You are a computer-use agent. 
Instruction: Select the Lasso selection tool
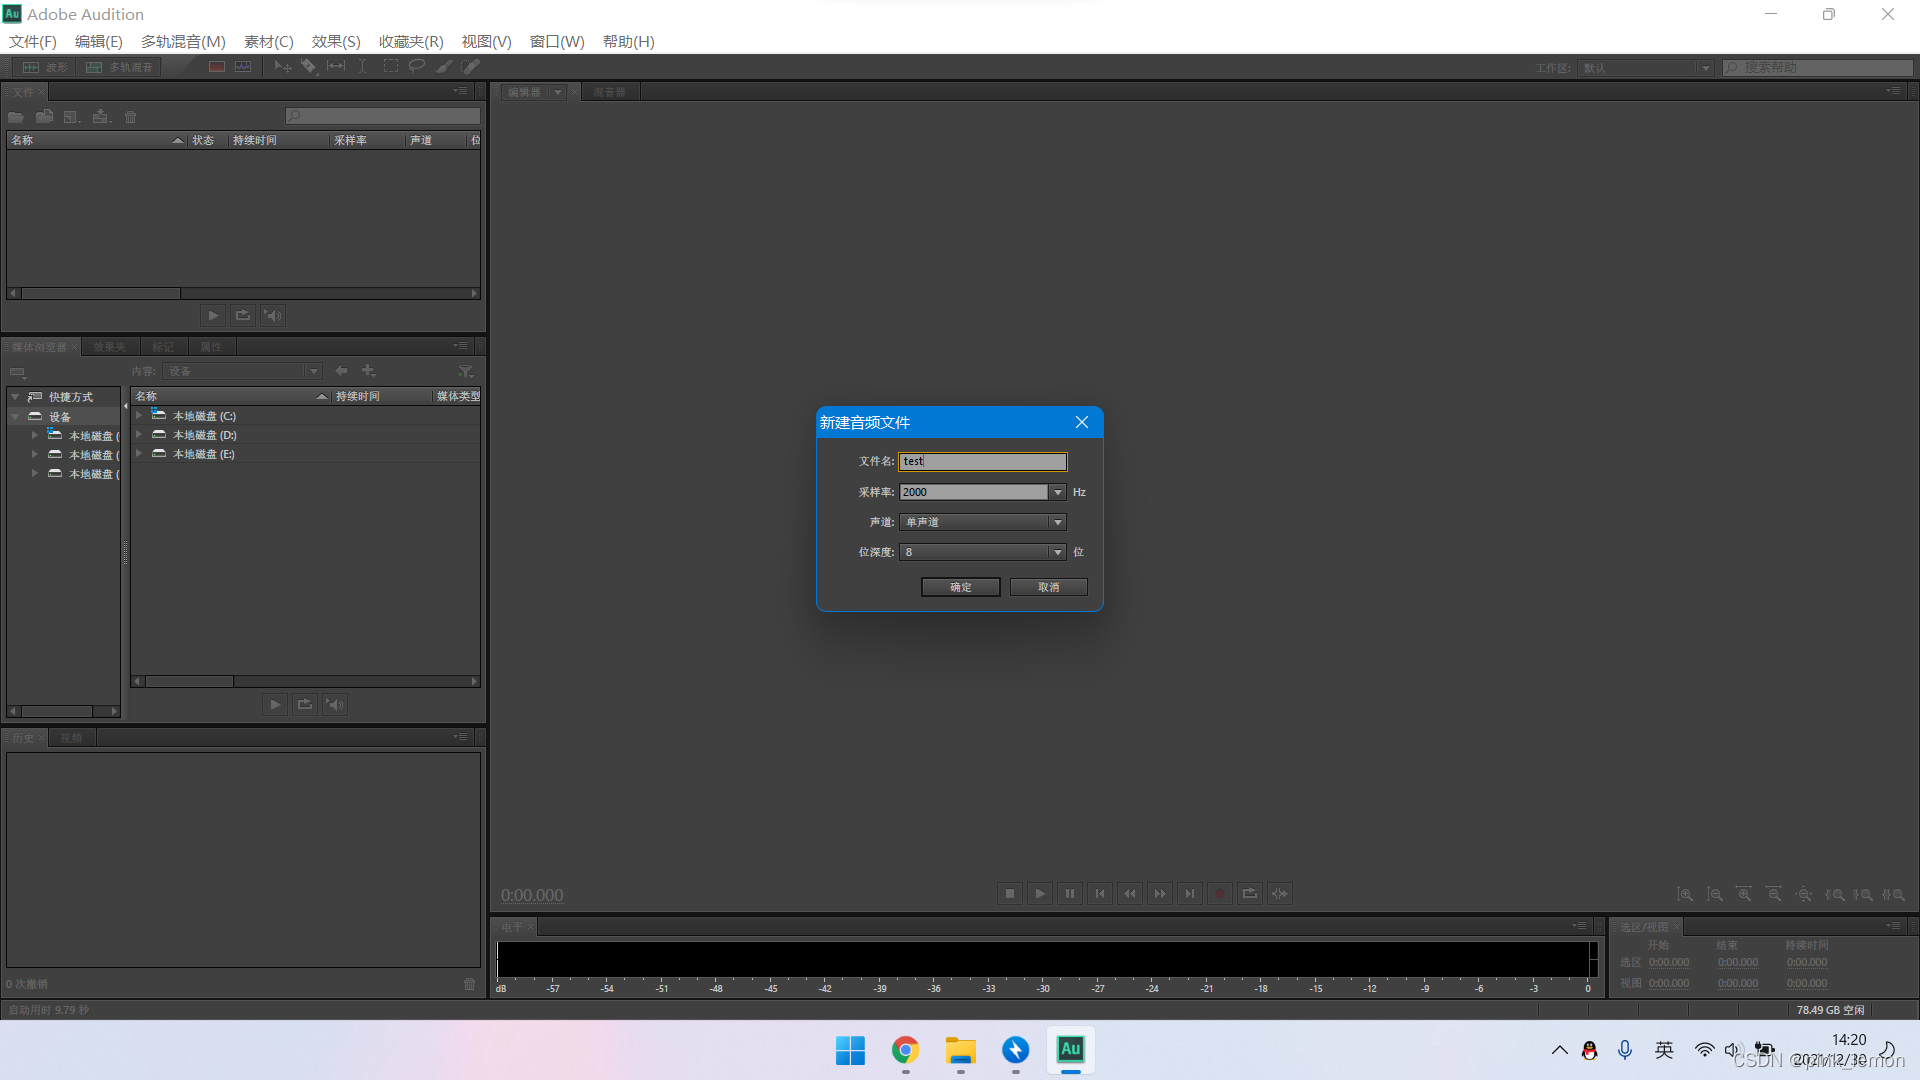[x=417, y=66]
